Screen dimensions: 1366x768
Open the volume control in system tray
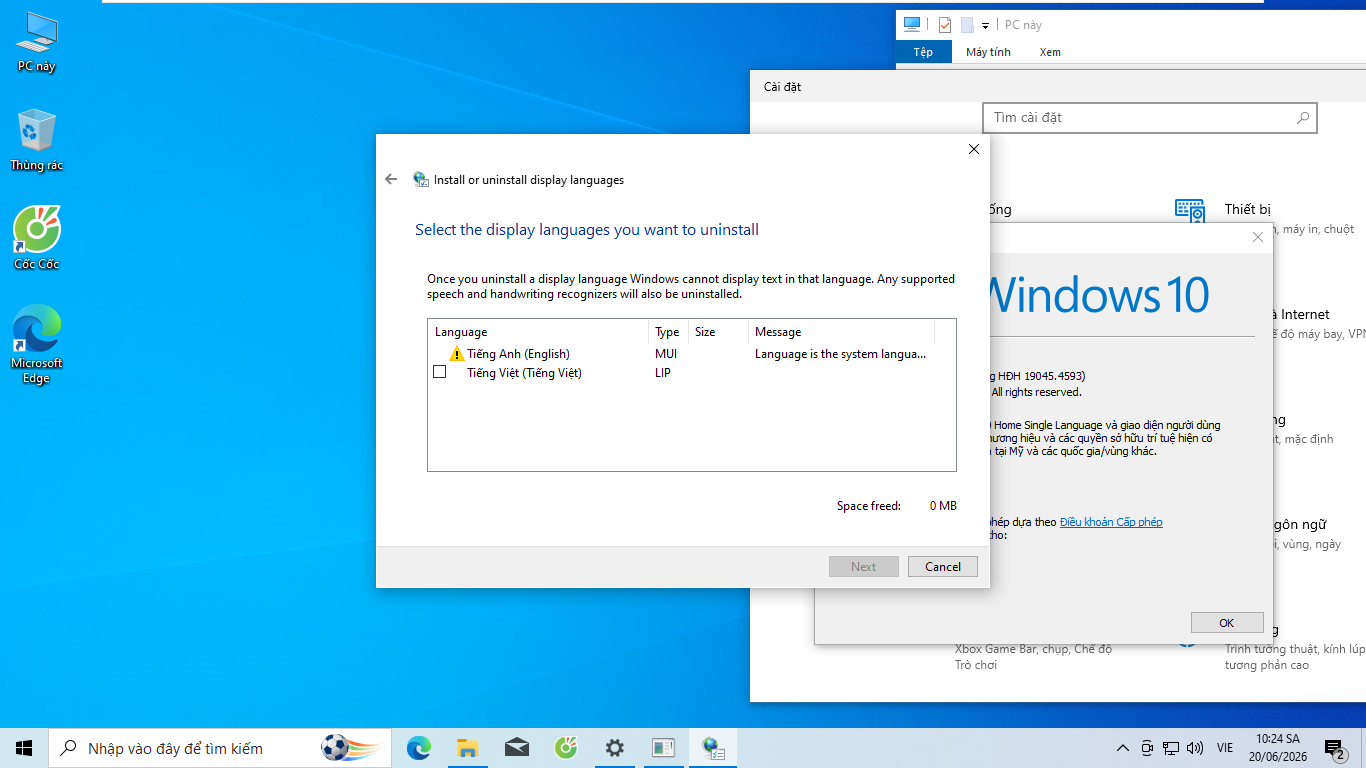click(x=1194, y=748)
